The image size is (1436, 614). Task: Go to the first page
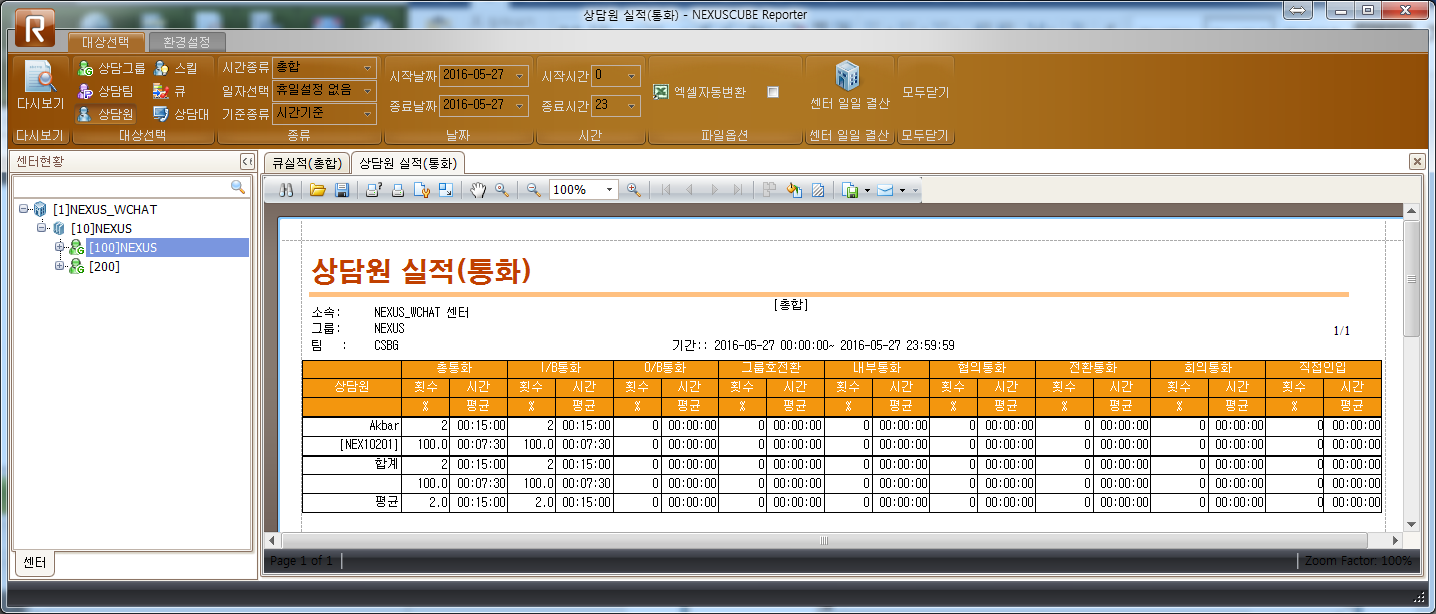click(x=665, y=190)
